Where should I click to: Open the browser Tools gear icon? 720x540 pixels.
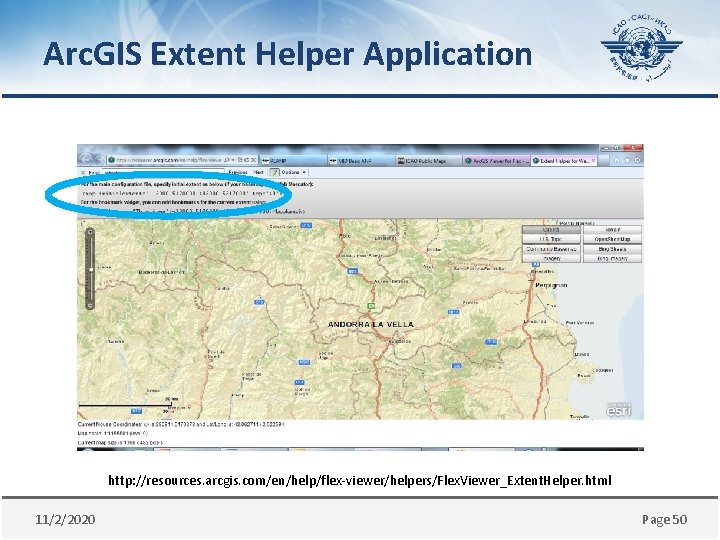(x=637, y=160)
